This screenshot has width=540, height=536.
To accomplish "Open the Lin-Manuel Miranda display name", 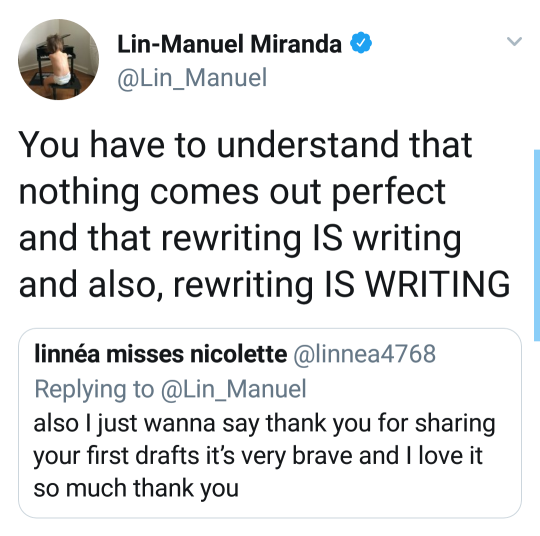I will (229, 44).
